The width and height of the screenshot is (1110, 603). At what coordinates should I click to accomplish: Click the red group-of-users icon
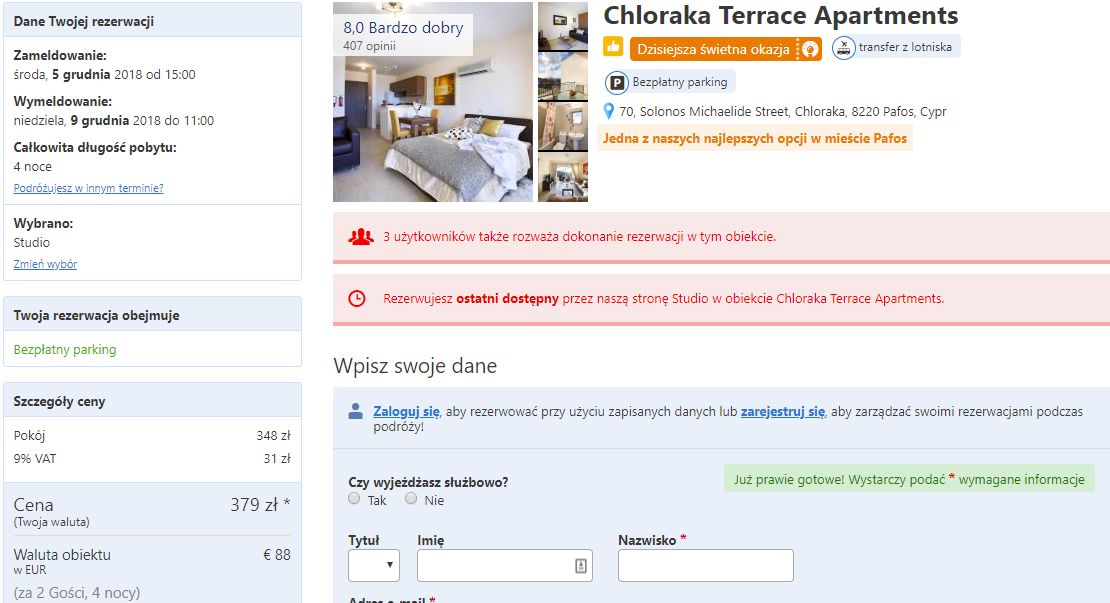(x=360, y=236)
